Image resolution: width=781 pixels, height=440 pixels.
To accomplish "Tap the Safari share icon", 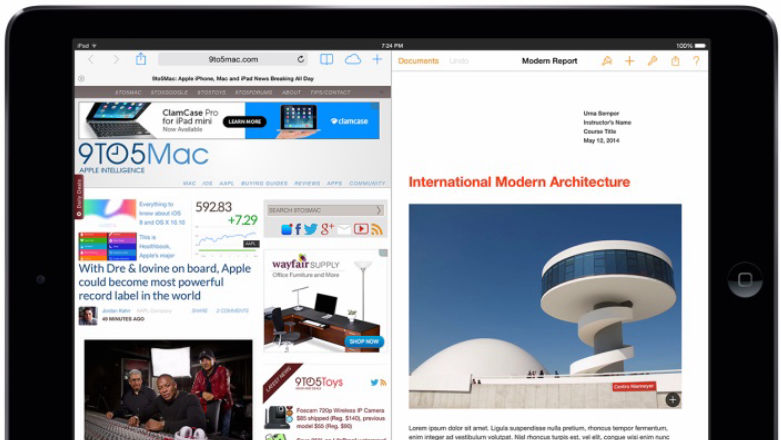I will [141, 60].
